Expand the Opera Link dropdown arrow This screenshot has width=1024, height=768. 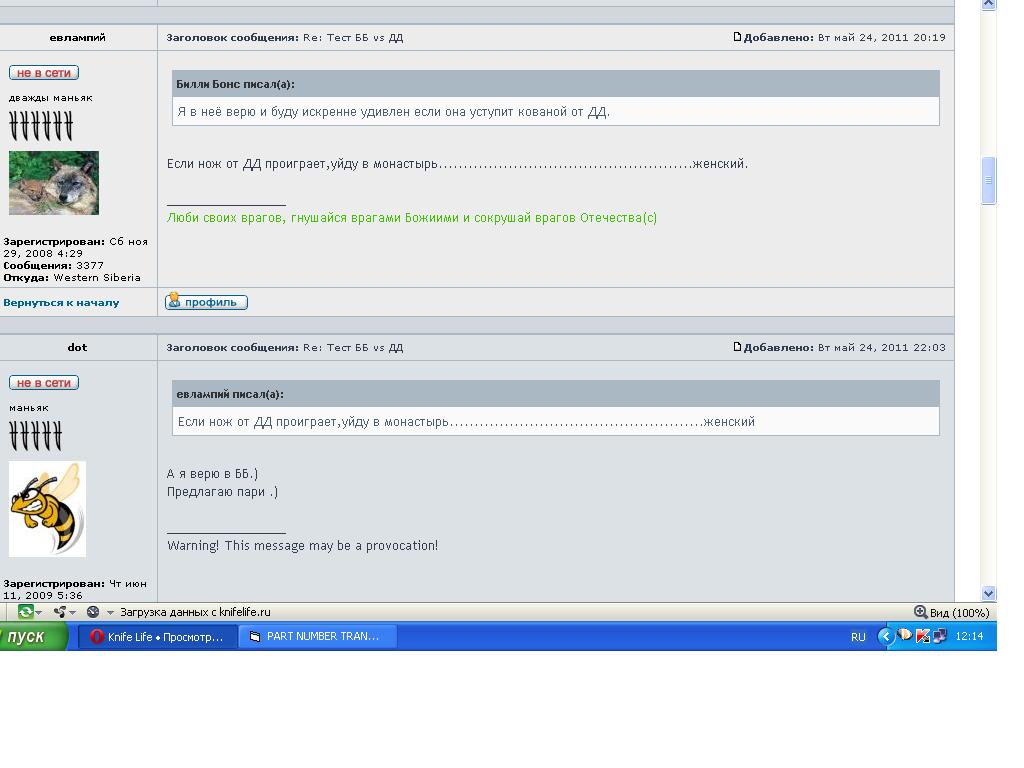(x=40, y=612)
